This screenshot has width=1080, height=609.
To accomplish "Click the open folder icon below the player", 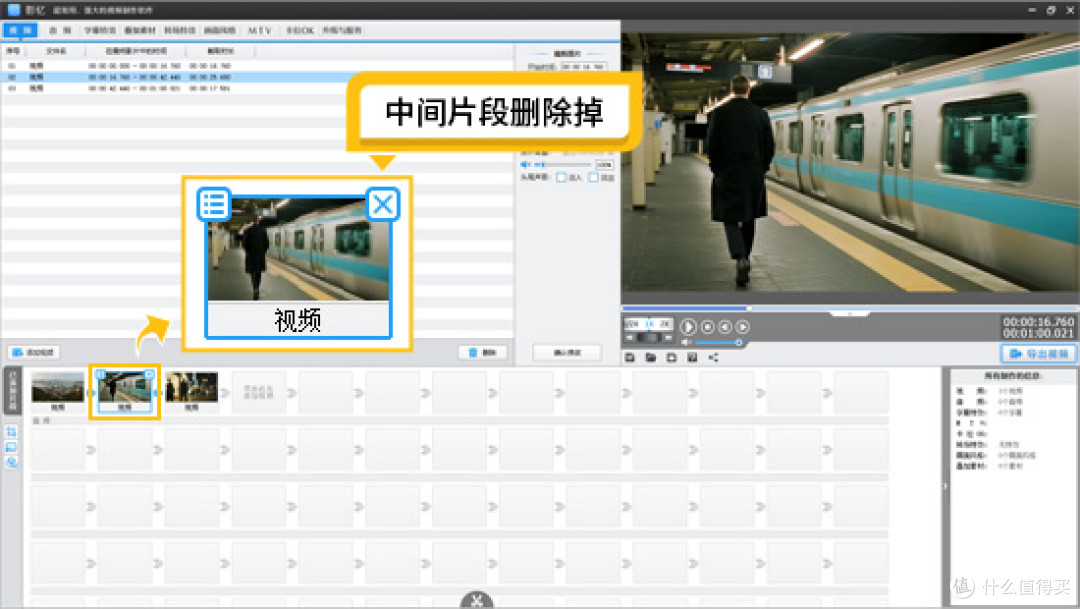I will pos(650,358).
